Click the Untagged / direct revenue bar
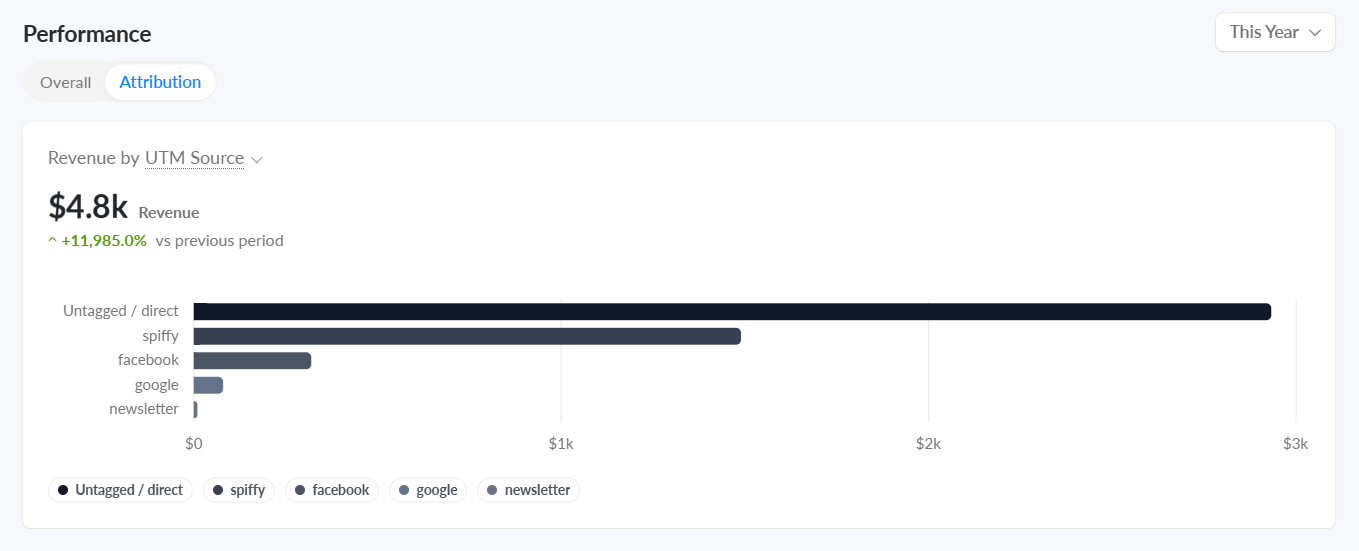Viewport: 1359px width, 551px height. tap(732, 312)
